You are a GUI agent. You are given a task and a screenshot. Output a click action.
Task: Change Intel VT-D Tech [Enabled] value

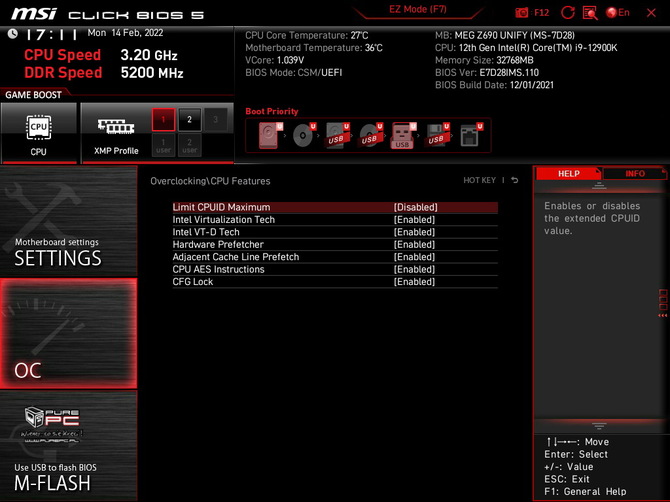(x=414, y=232)
